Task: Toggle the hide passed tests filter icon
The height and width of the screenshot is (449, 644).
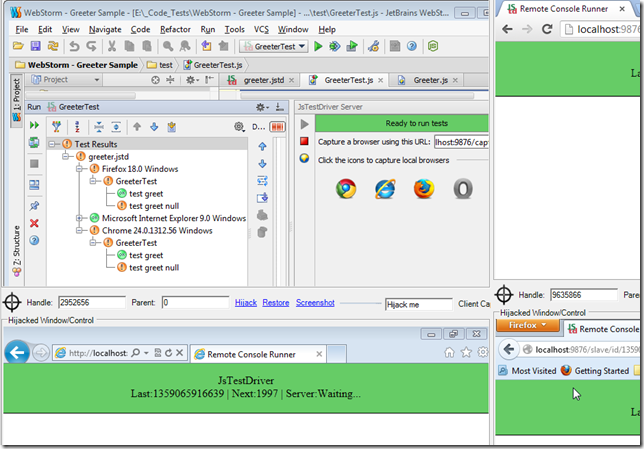Action: click(x=57, y=127)
